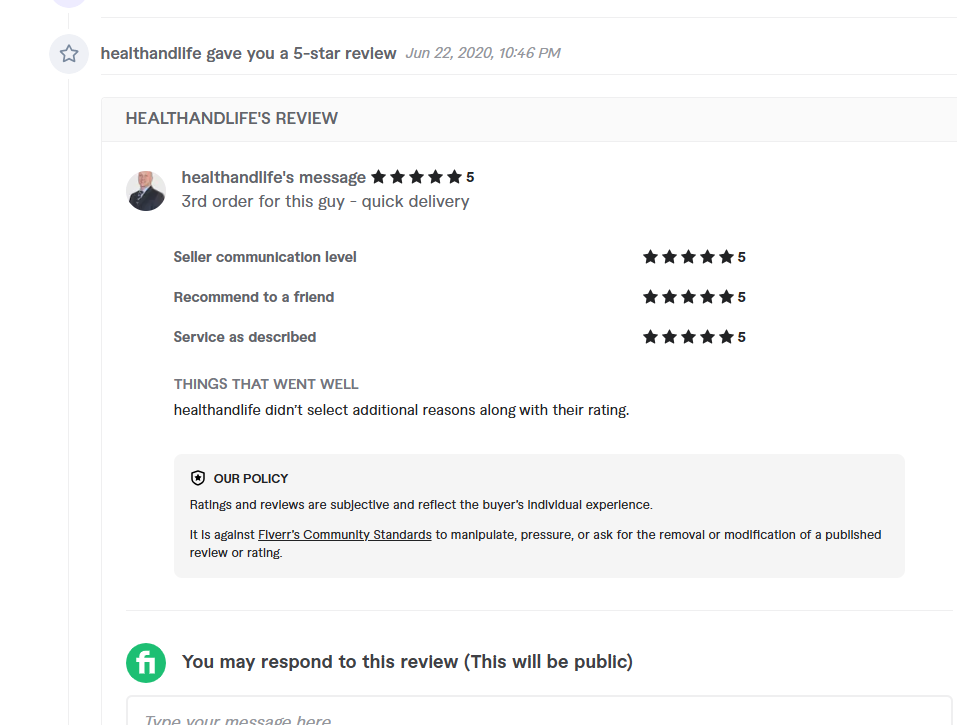This screenshot has height=725, width=957.
Task: Select the Recommend to a friend star rating
Action: click(688, 297)
